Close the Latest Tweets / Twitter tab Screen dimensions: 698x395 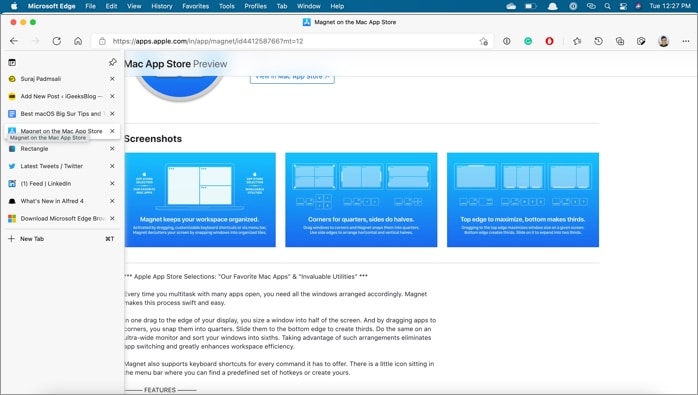tap(112, 166)
